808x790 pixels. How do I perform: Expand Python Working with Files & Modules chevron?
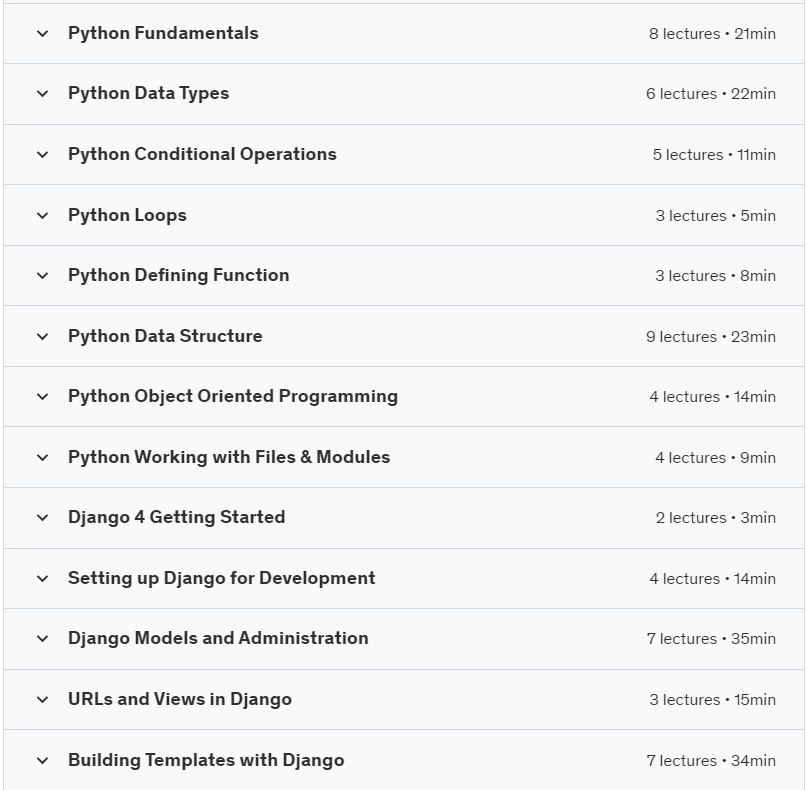pos(43,458)
